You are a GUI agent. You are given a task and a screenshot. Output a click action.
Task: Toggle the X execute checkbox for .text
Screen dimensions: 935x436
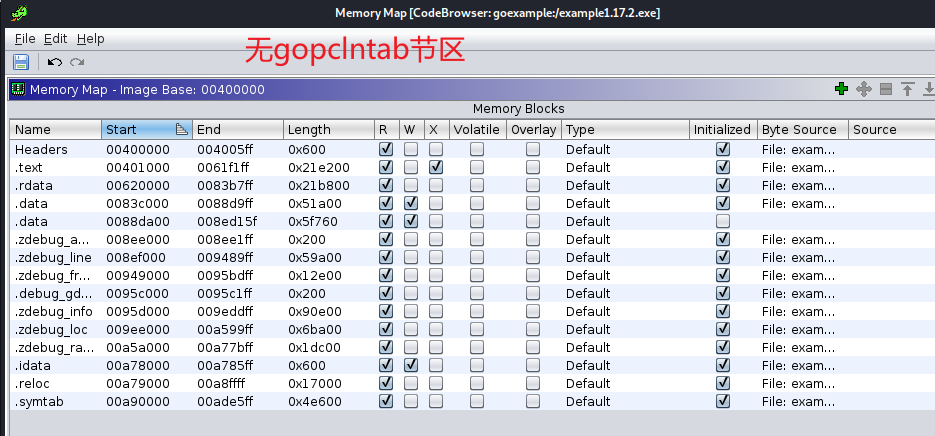click(435, 167)
